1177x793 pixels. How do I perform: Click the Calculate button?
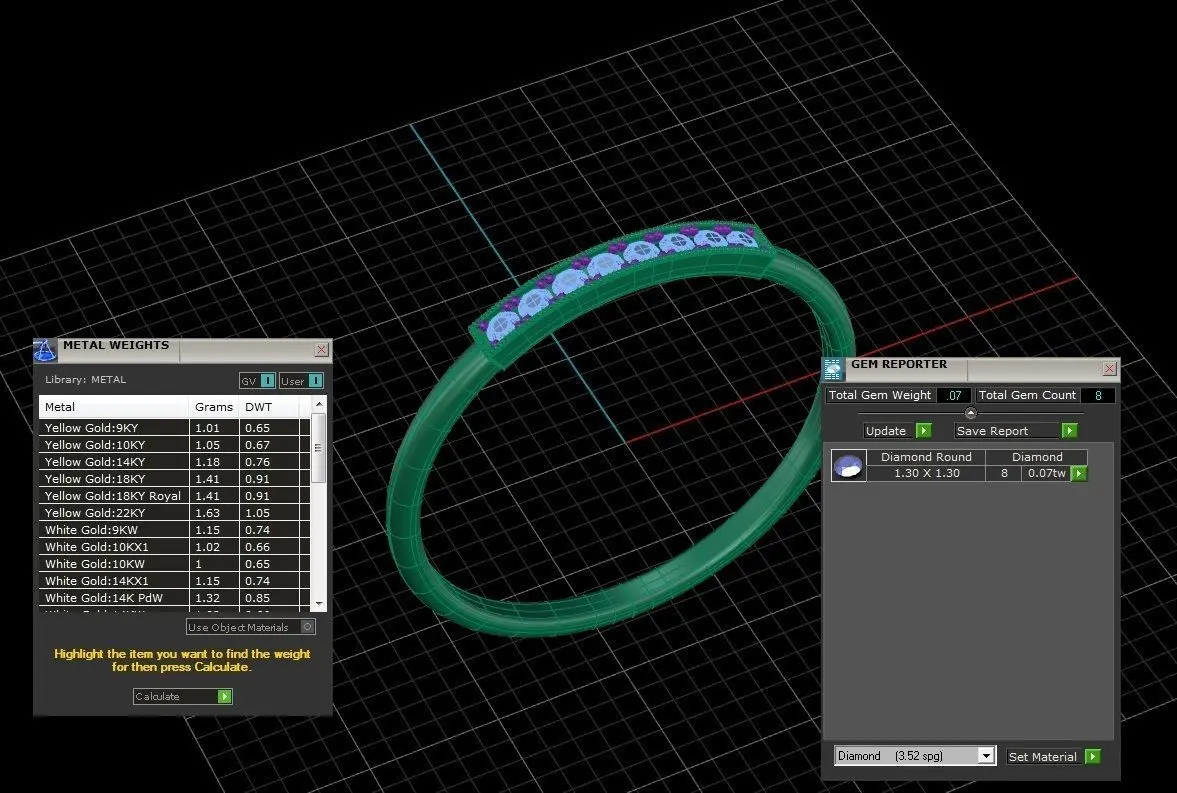point(182,697)
